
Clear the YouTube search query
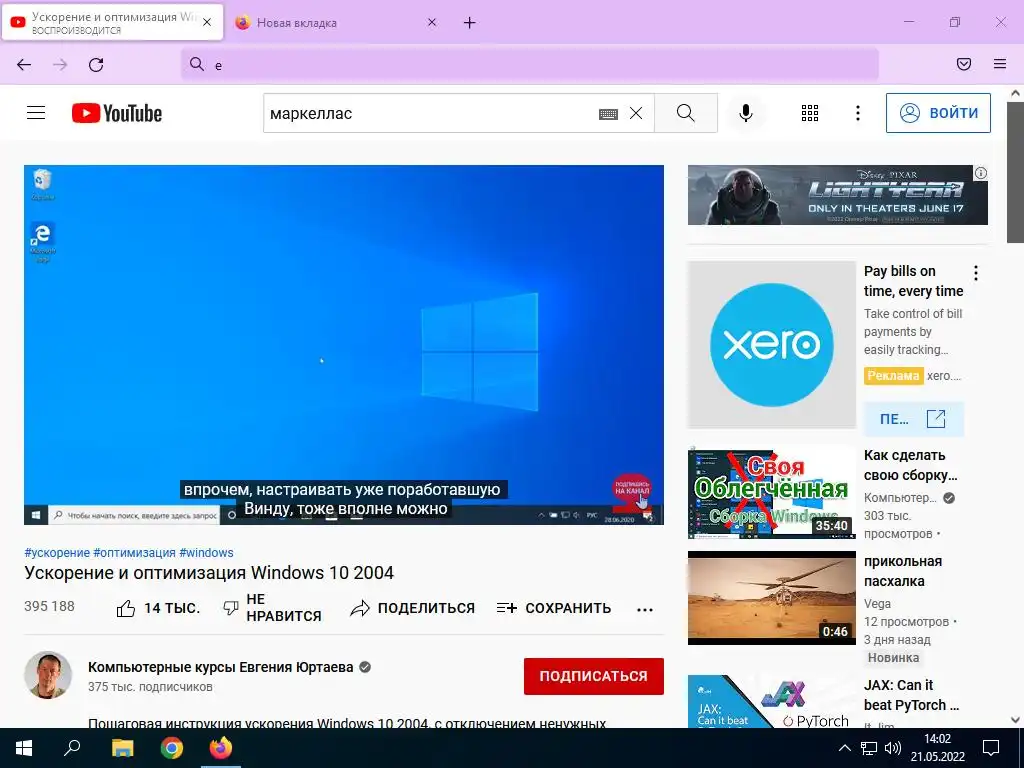click(x=635, y=114)
